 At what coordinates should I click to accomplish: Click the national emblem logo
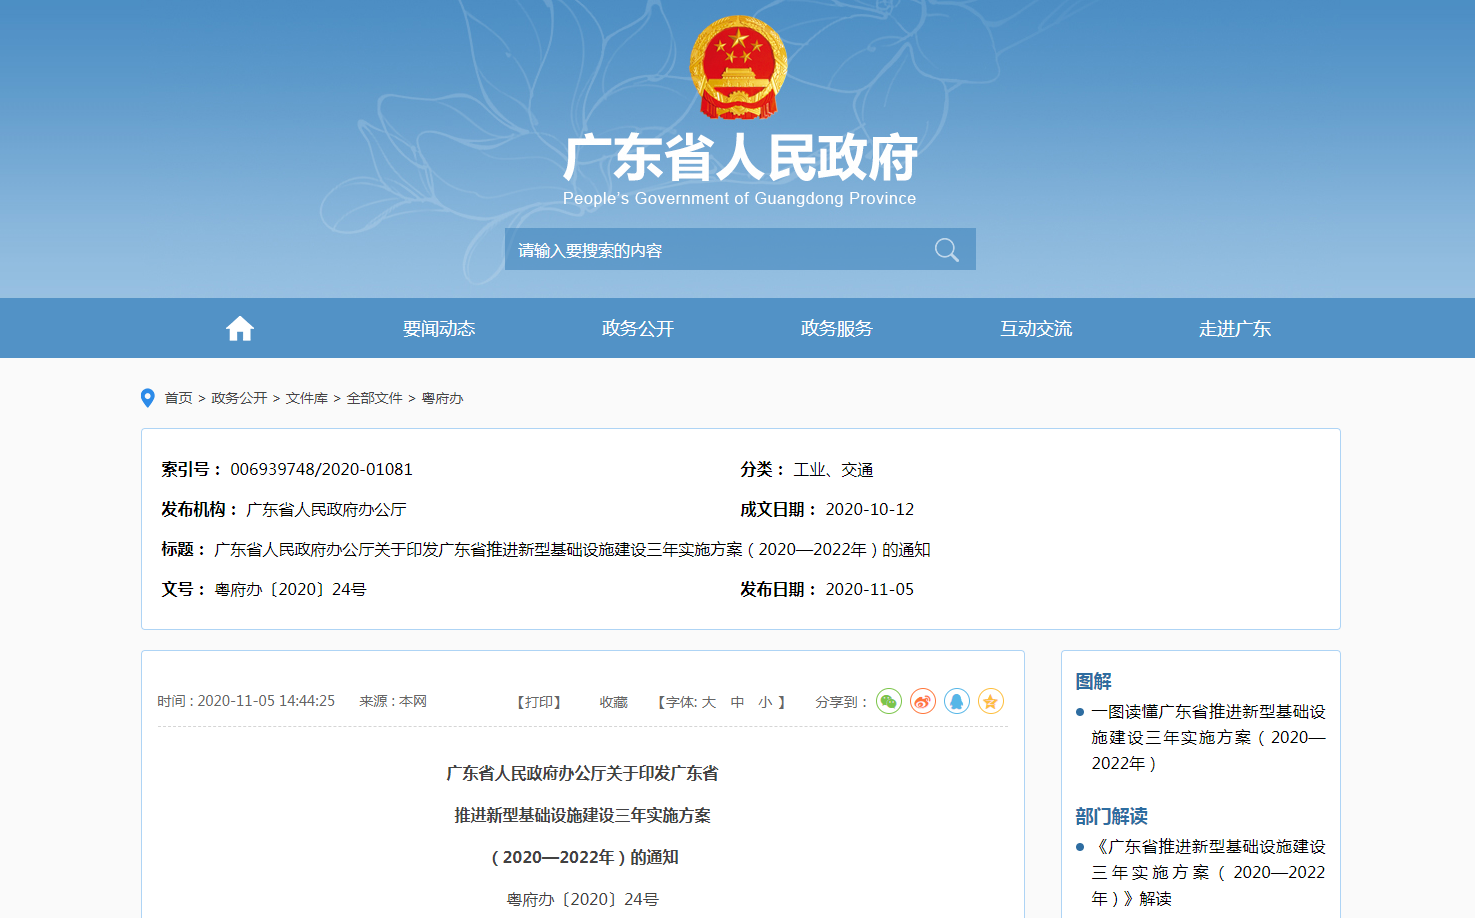pyautogui.click(x=738, y=68)
